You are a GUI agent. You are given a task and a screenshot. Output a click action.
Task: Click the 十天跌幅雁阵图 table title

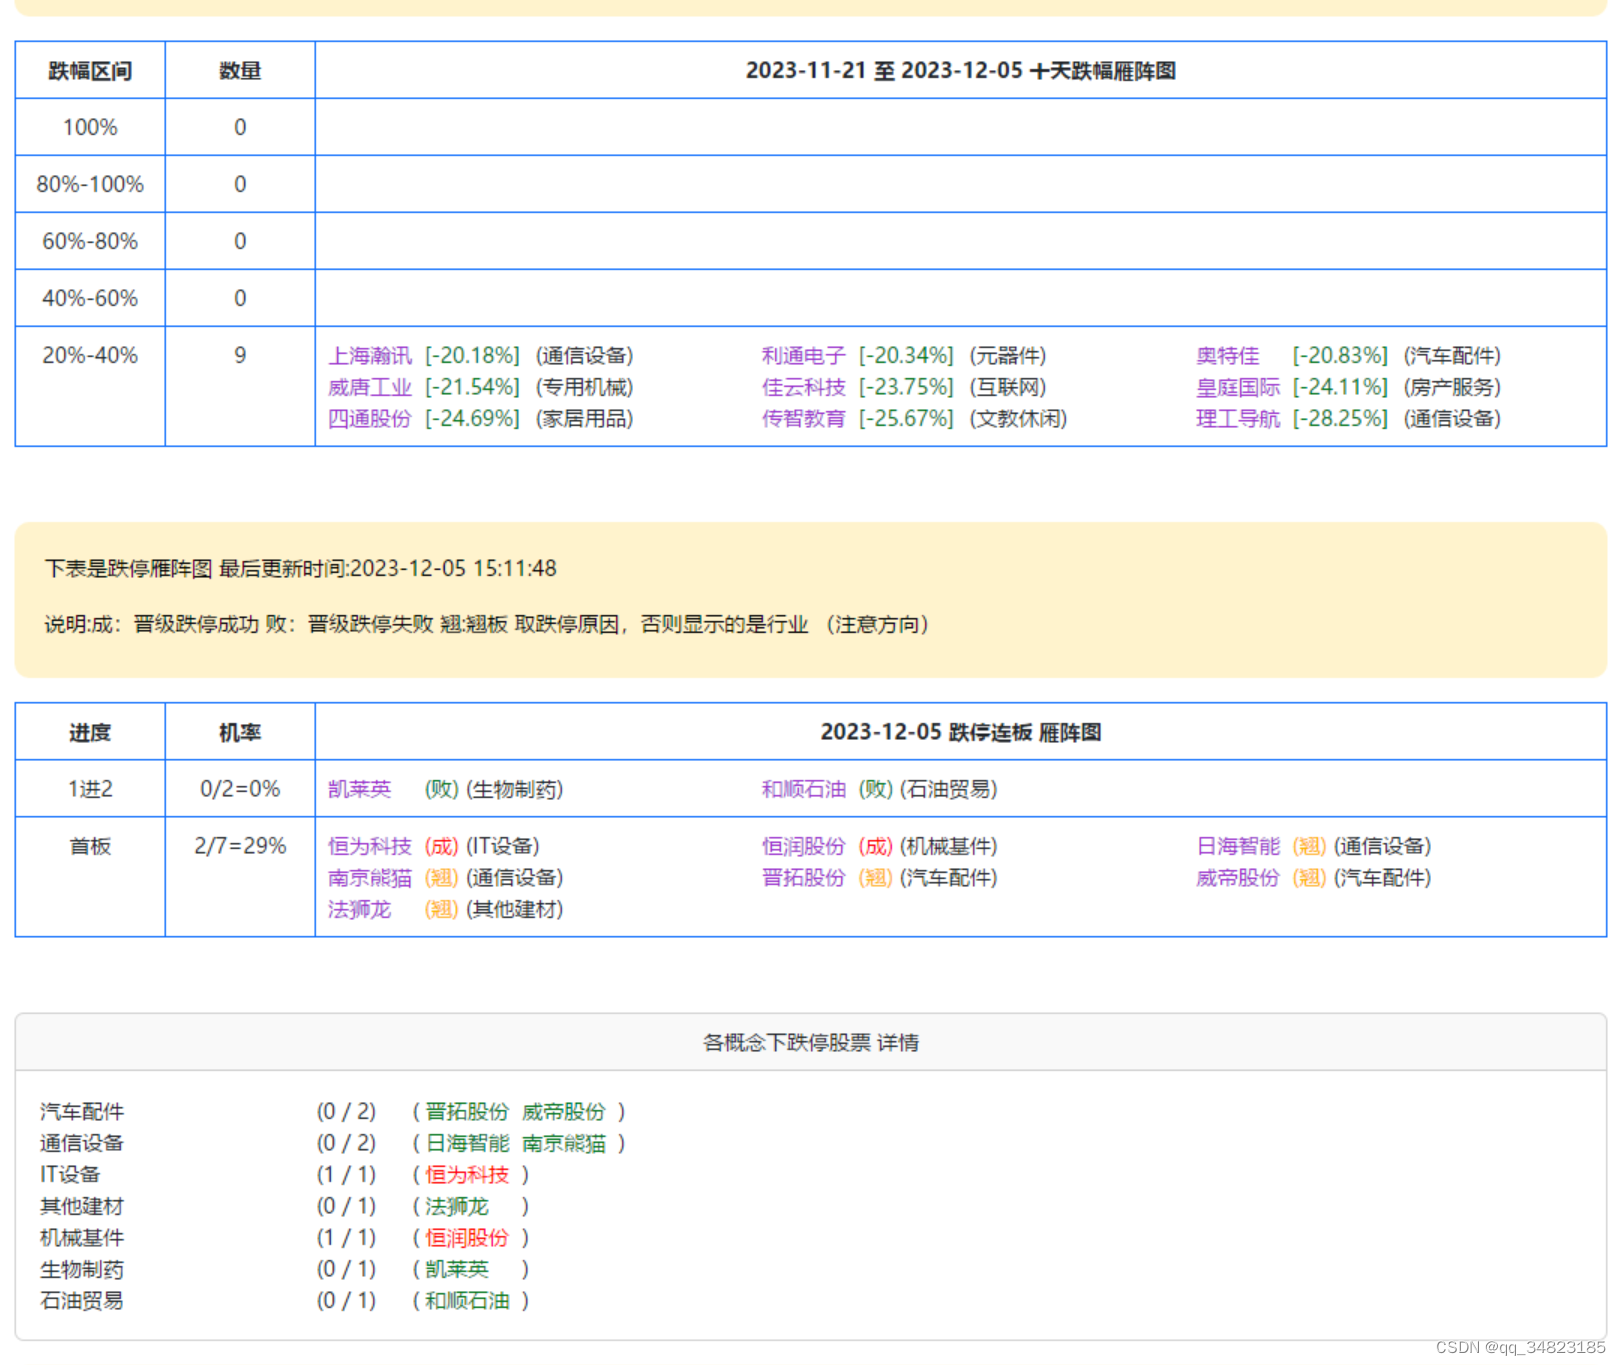tap(960, 71)
